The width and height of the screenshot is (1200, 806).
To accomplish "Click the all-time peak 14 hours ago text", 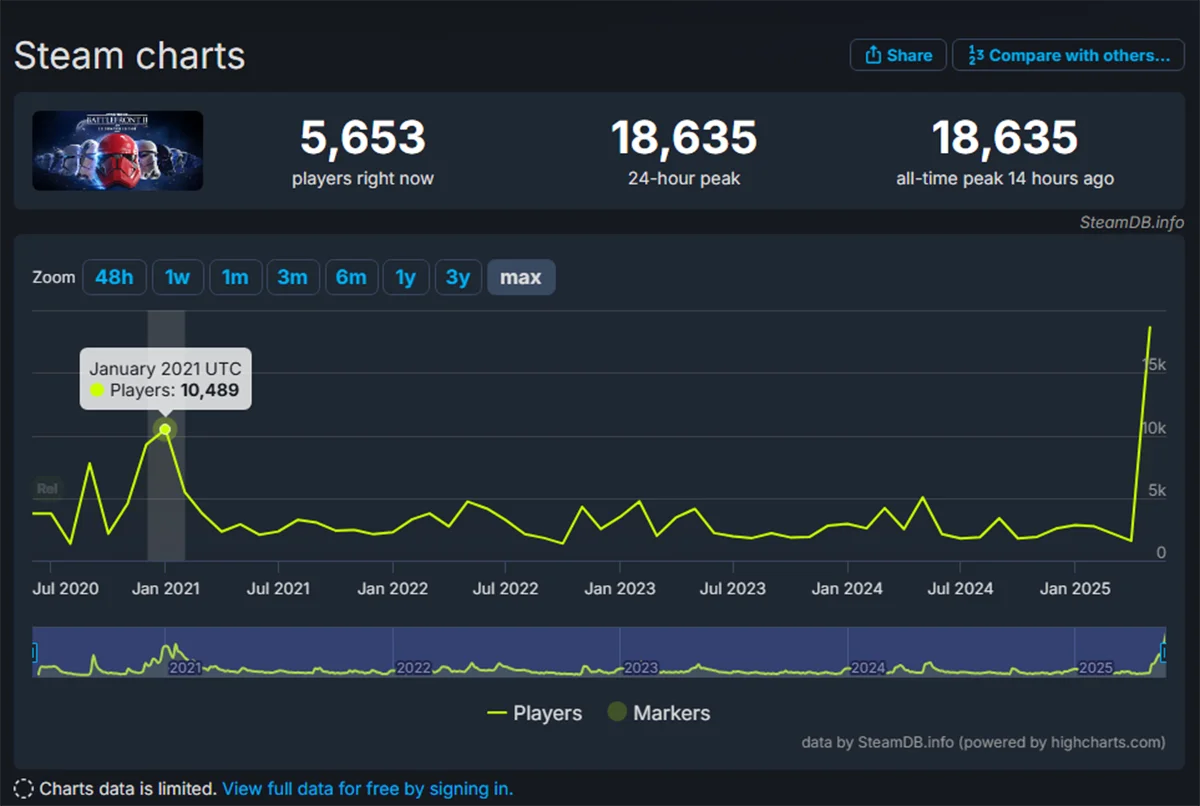I will [x=1005, y=179].
